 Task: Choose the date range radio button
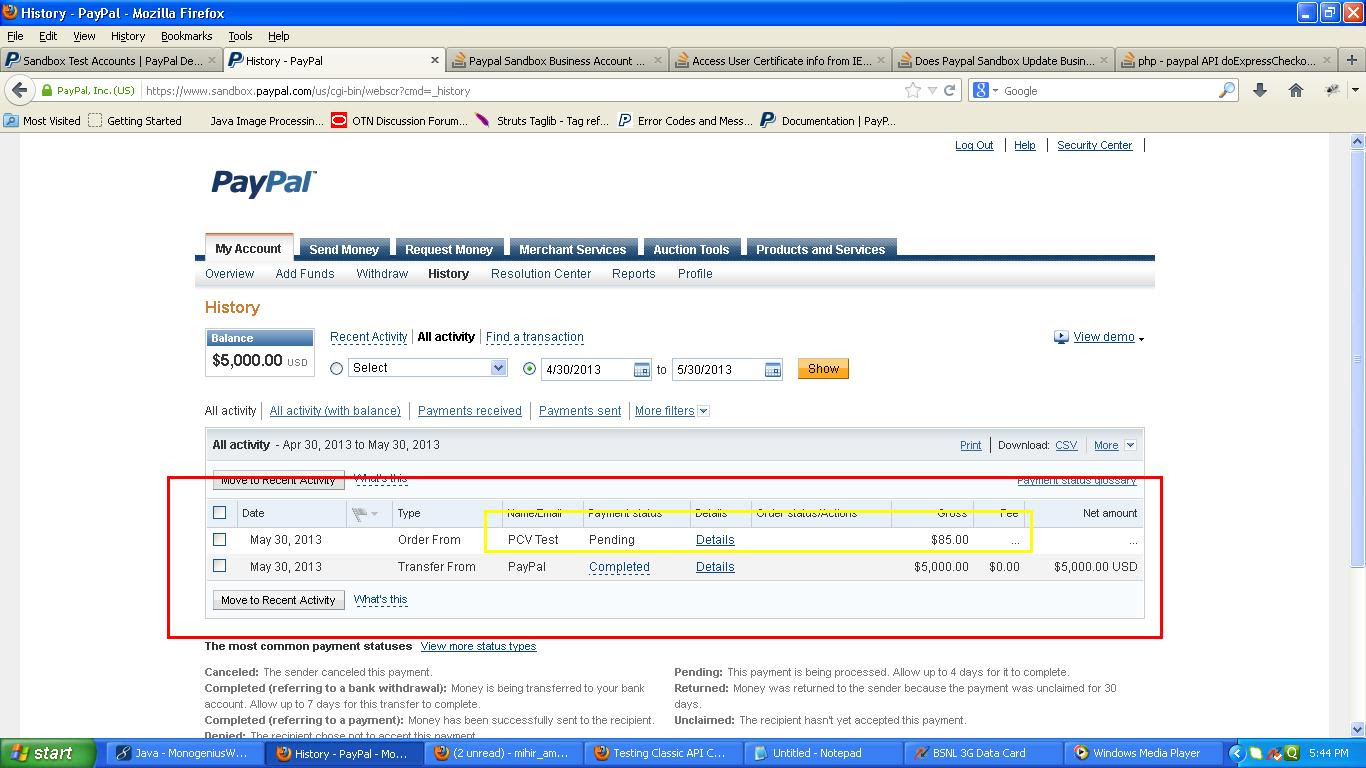(x=530, y=369)
